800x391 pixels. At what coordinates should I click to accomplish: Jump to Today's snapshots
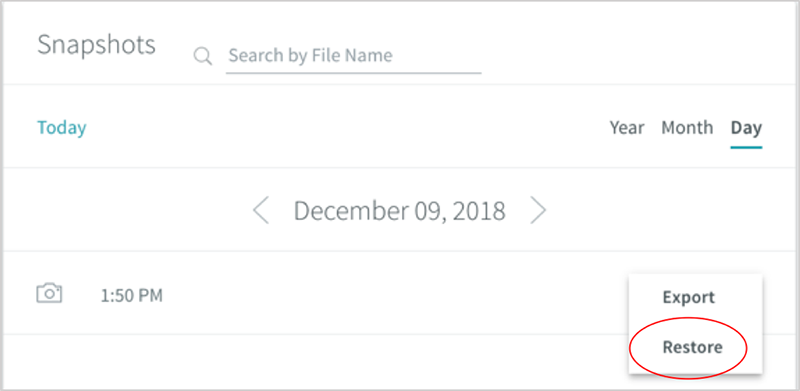point(62,128)
